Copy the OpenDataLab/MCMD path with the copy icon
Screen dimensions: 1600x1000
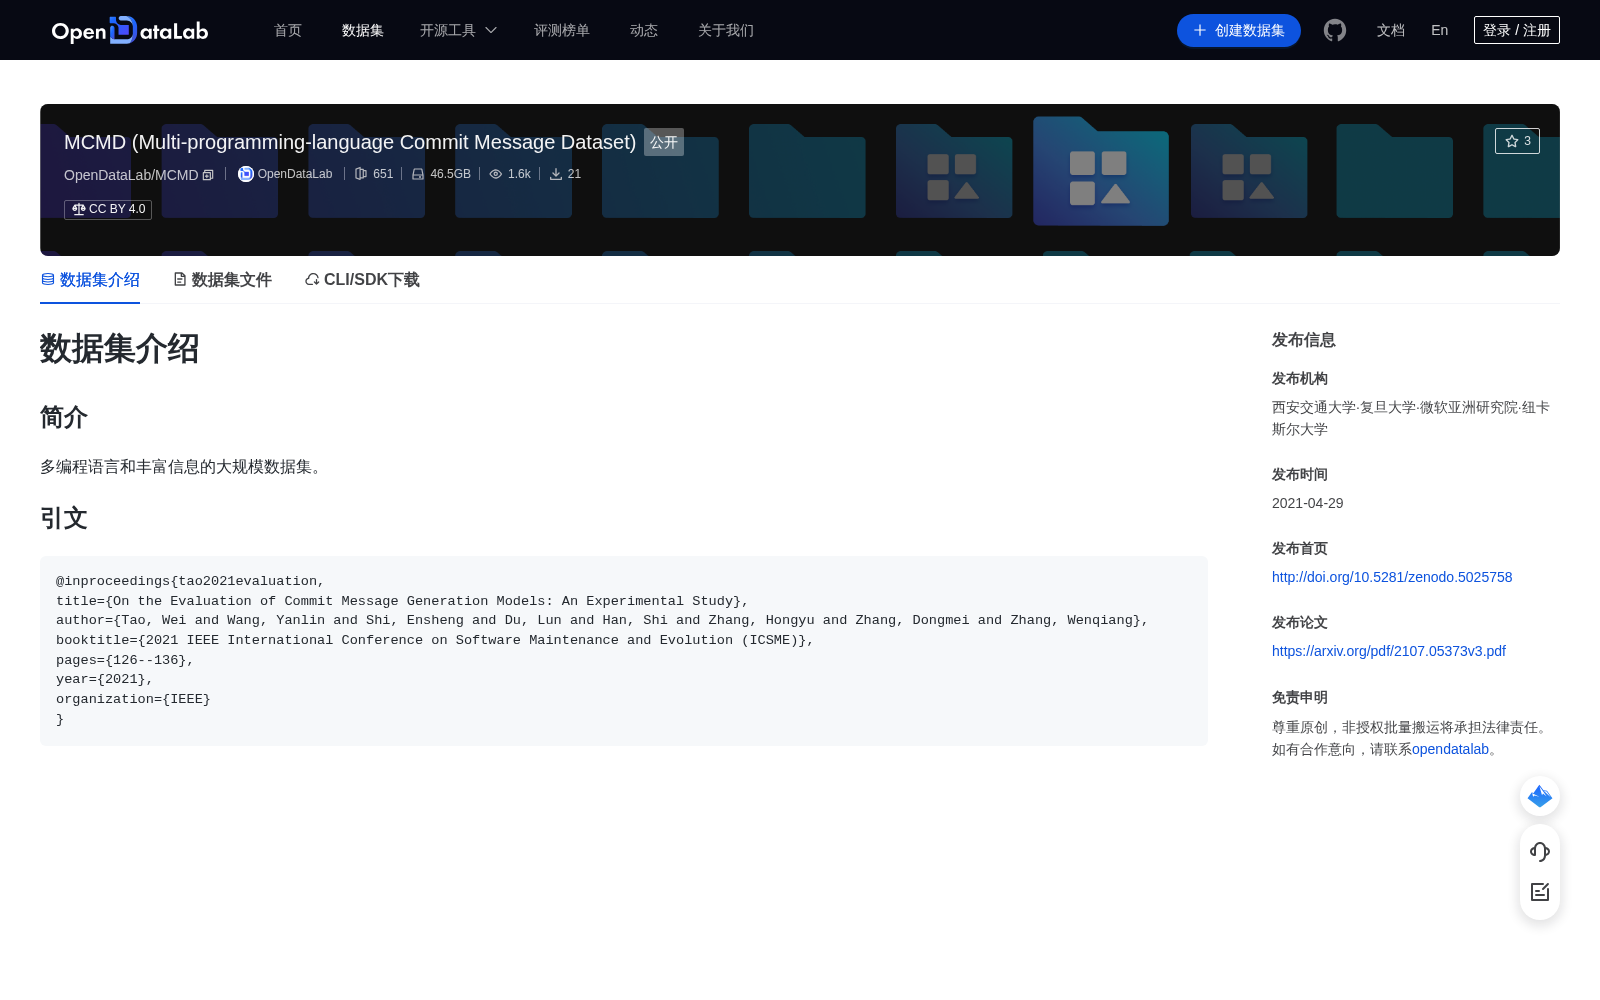point(208,175)
